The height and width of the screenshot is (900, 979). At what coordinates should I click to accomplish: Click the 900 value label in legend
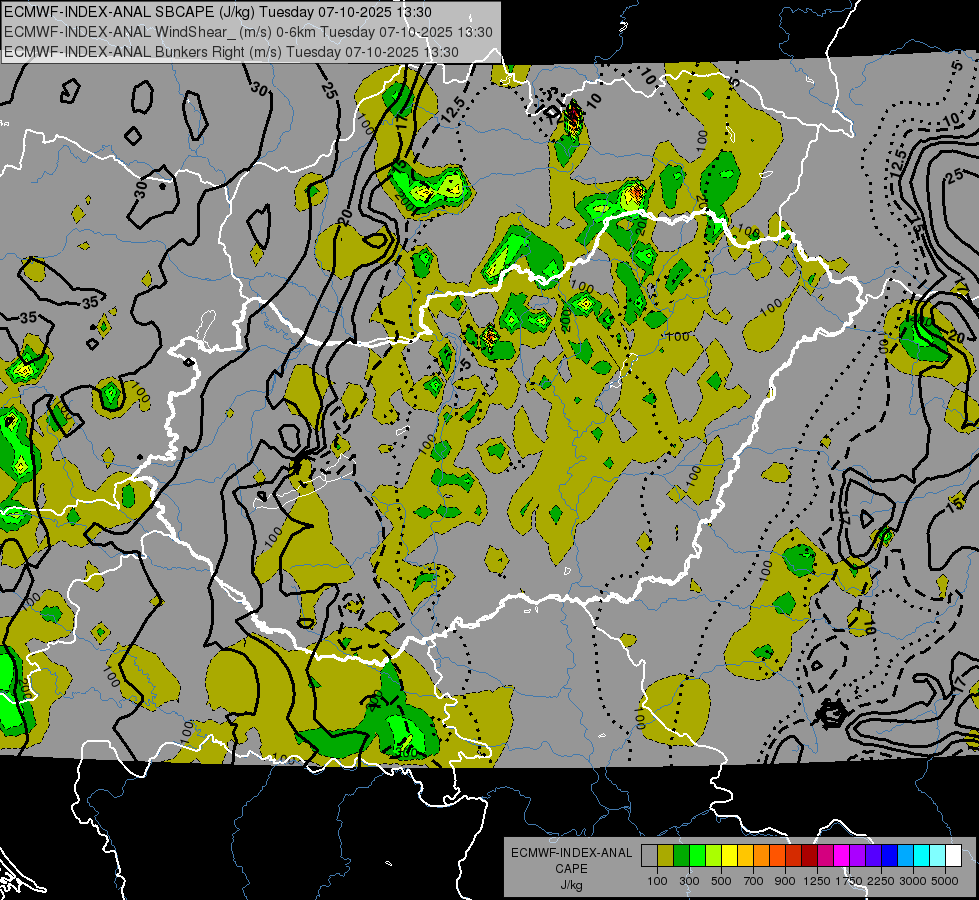tap(785, 880)
